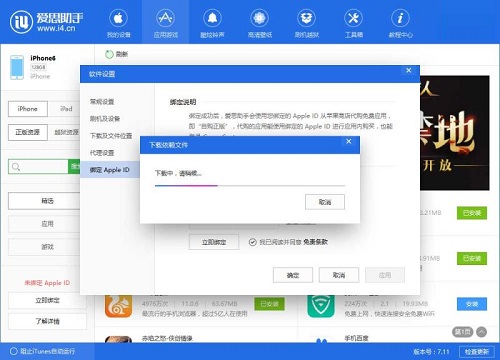
Task: Close the 下载依赖文件 dialog
Action: pos(349,141)
